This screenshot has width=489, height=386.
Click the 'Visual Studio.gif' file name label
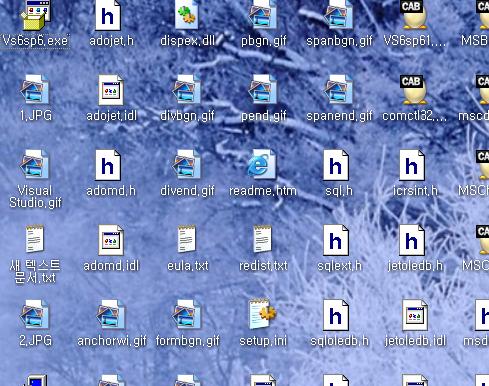[x=35, y=197]
